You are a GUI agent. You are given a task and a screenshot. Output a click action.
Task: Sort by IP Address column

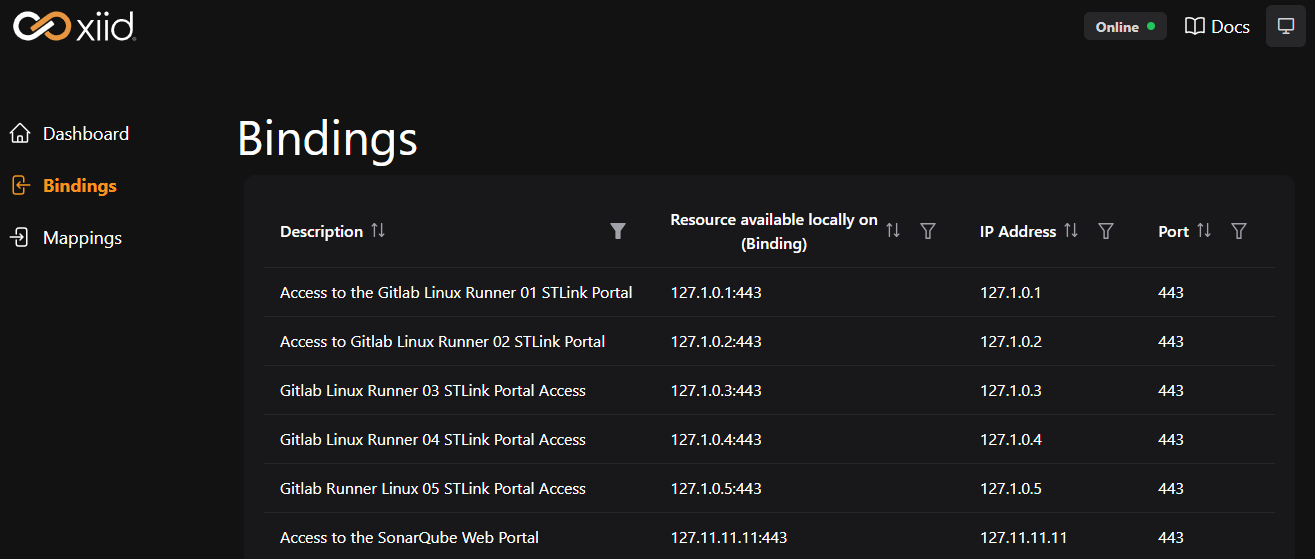click(x=1071, y=231)
